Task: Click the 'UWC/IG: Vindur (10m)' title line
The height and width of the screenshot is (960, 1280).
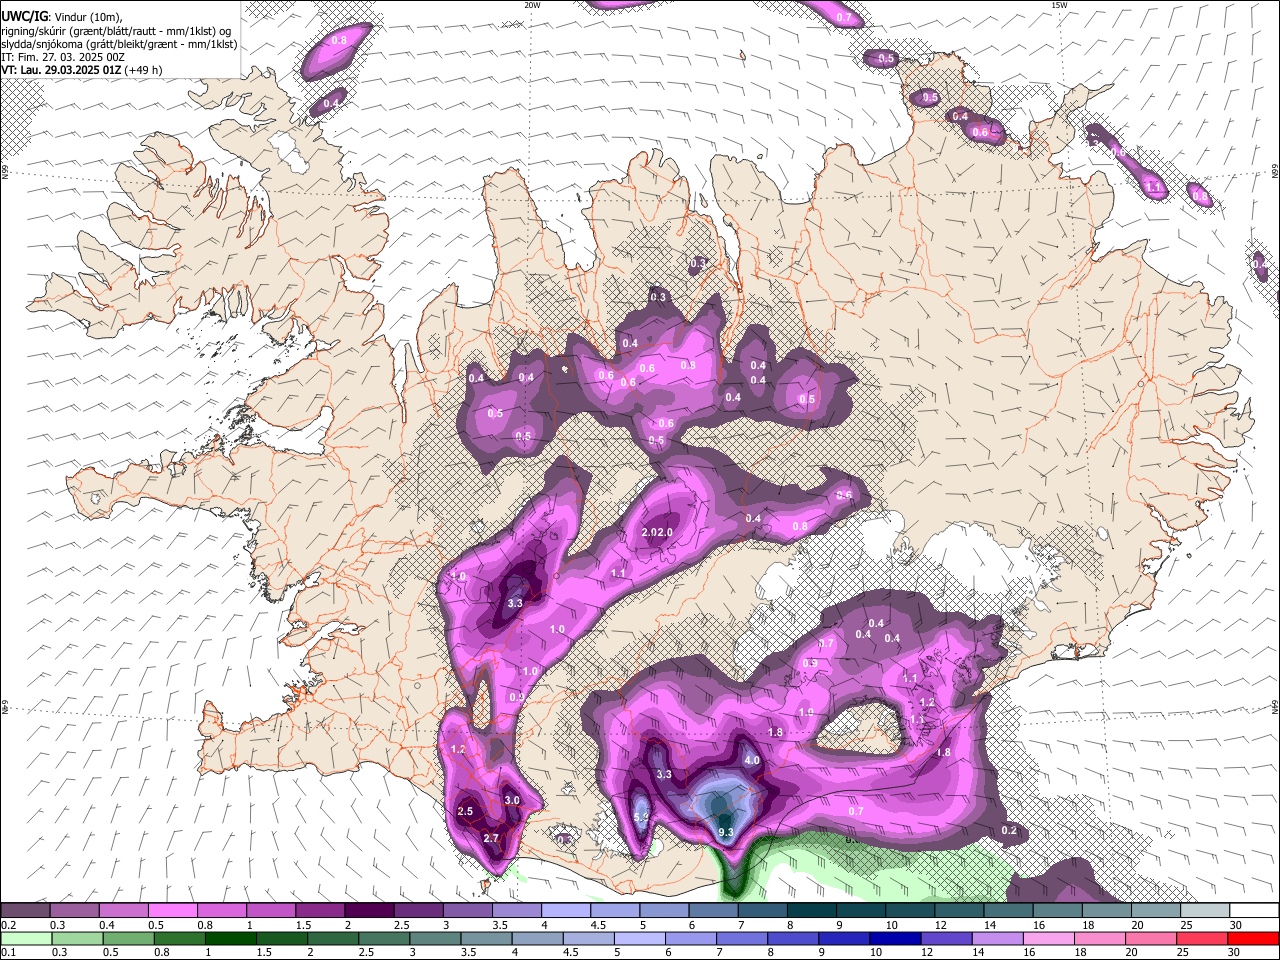Action: [x=61, y=17]
